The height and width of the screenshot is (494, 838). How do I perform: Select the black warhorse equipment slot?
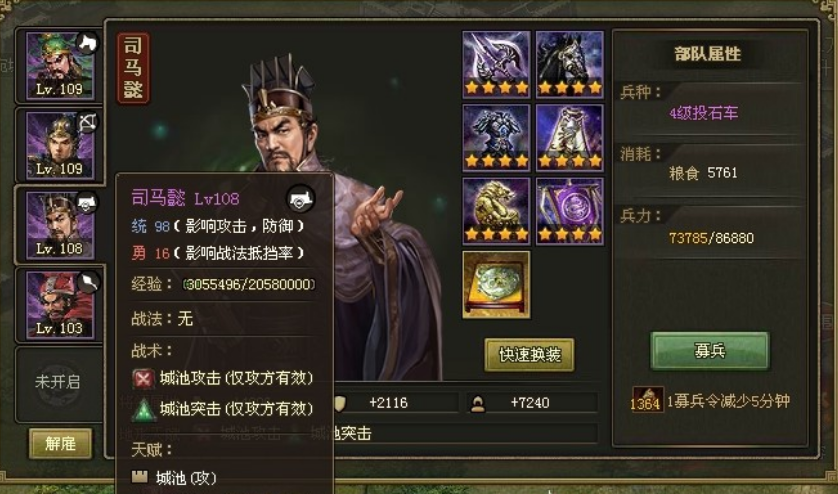click(x=570, y=64)
